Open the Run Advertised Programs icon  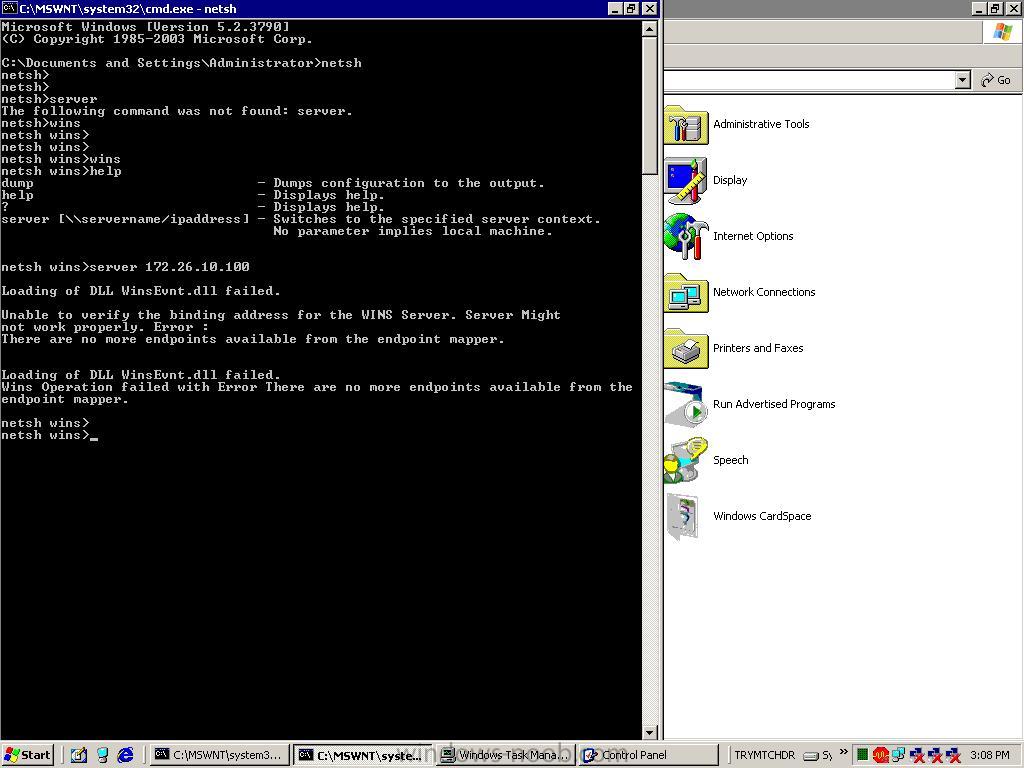pyautogui.click(x=686, y=404)
